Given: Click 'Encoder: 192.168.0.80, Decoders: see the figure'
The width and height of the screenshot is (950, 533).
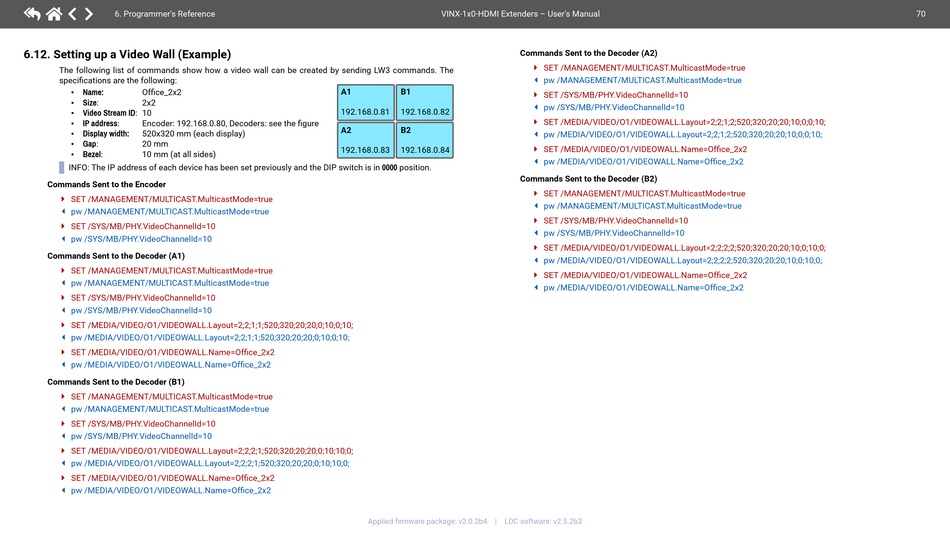Looking at the screenshot, I should 230,124.
